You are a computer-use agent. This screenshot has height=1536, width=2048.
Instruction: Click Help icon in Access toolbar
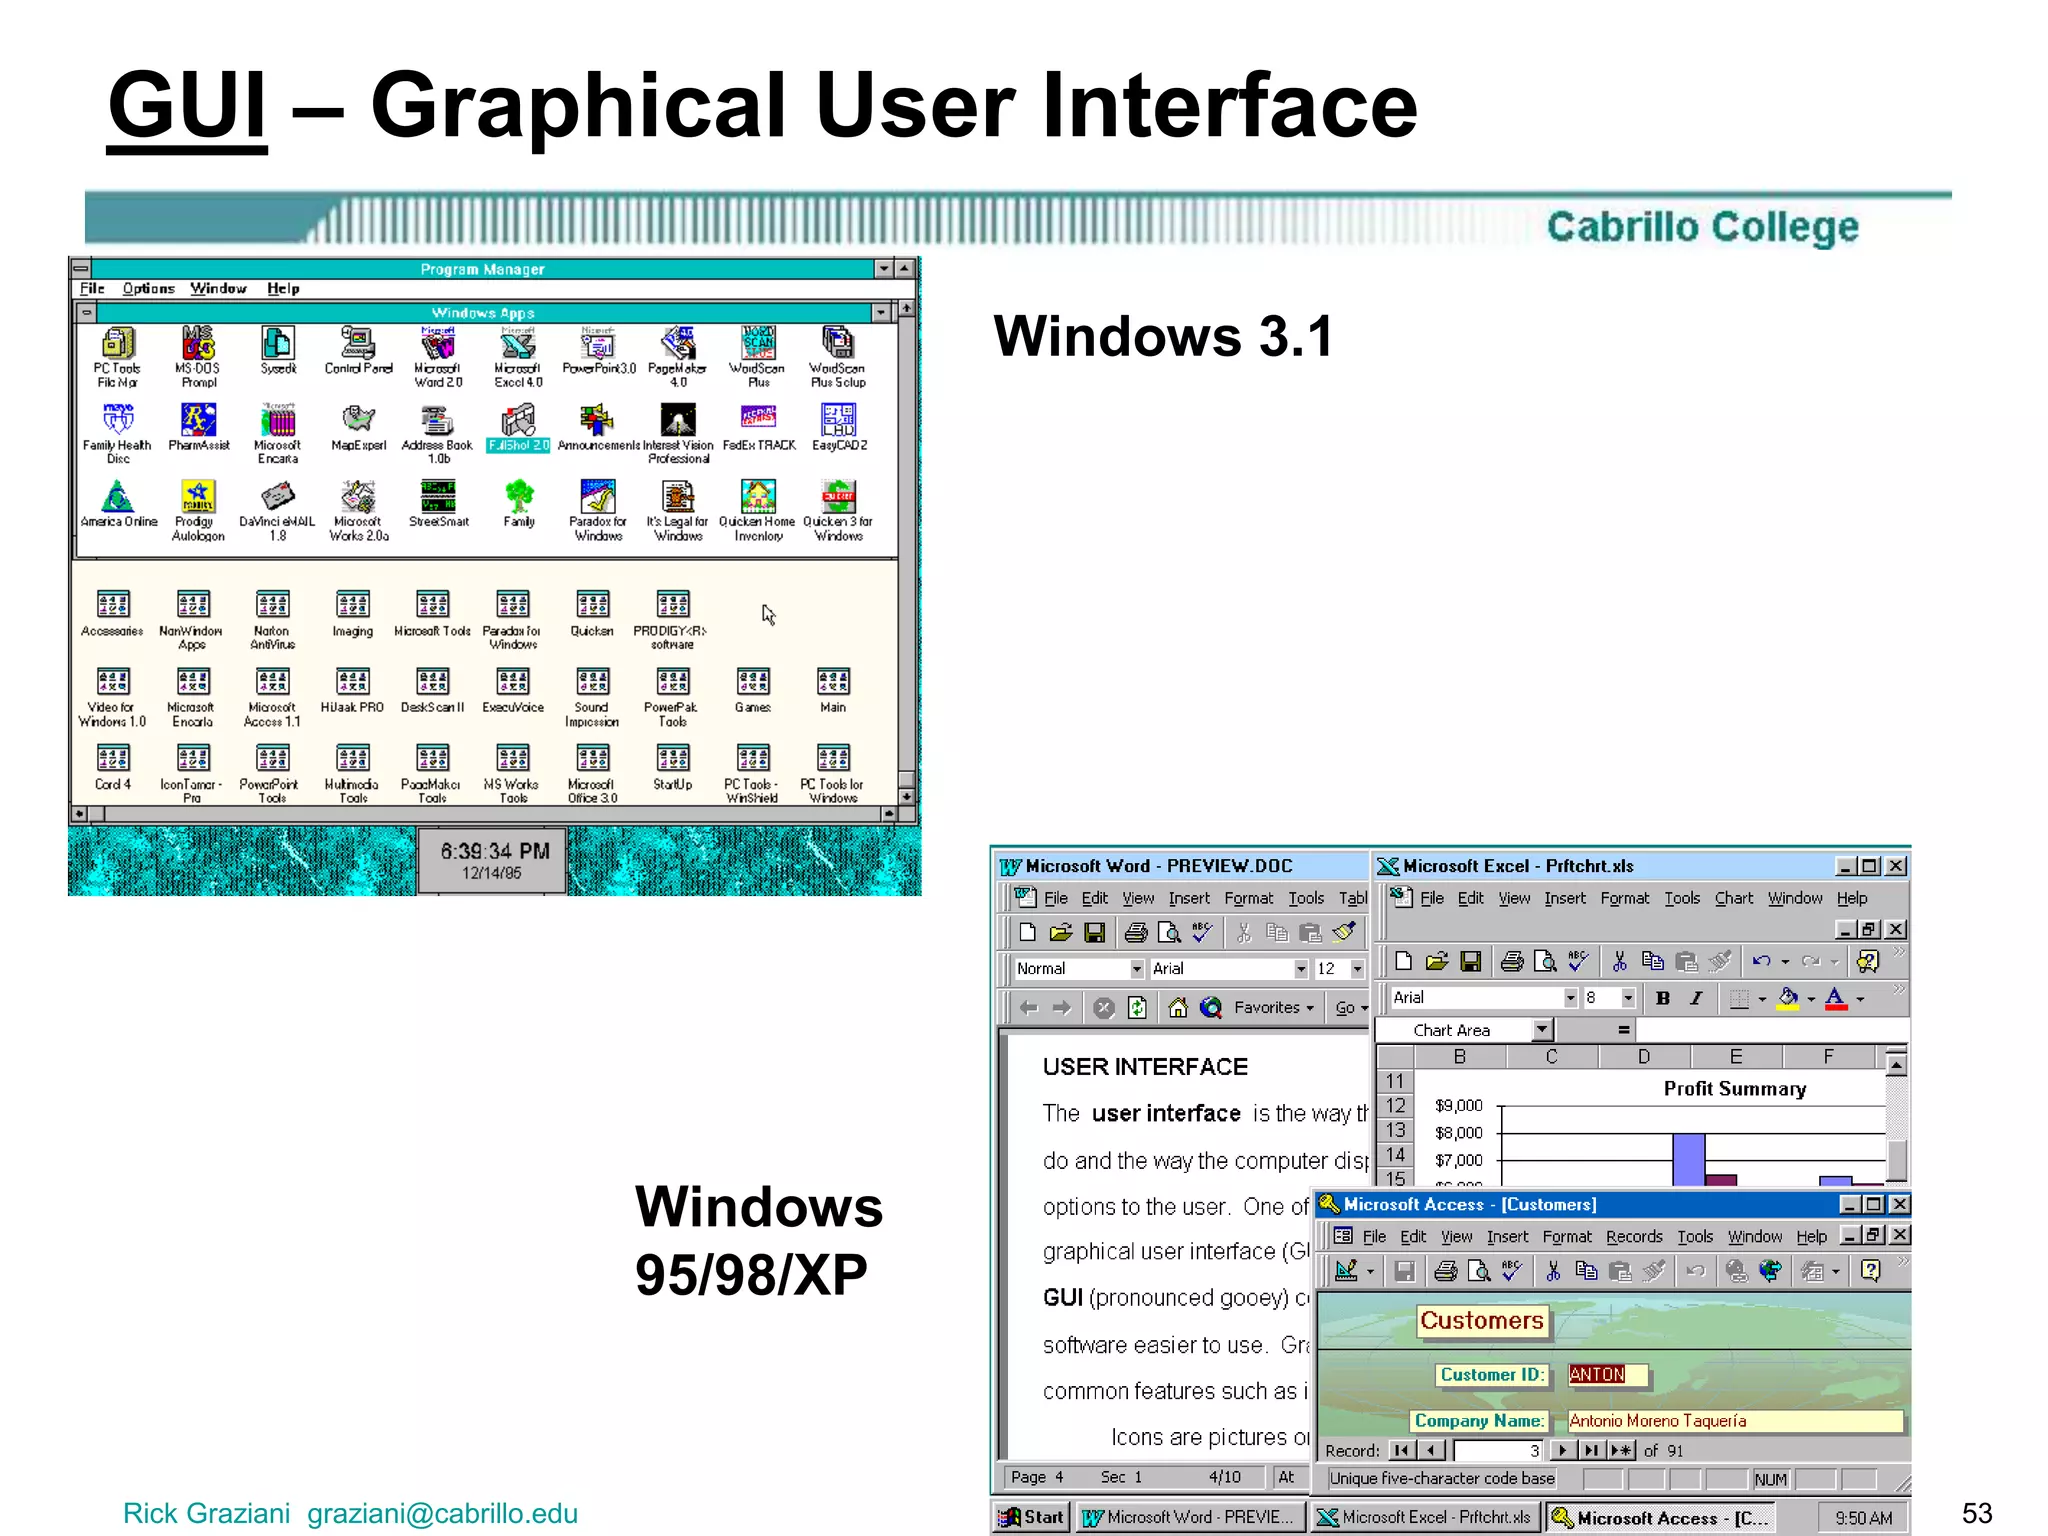[x=1870, y=1271]
